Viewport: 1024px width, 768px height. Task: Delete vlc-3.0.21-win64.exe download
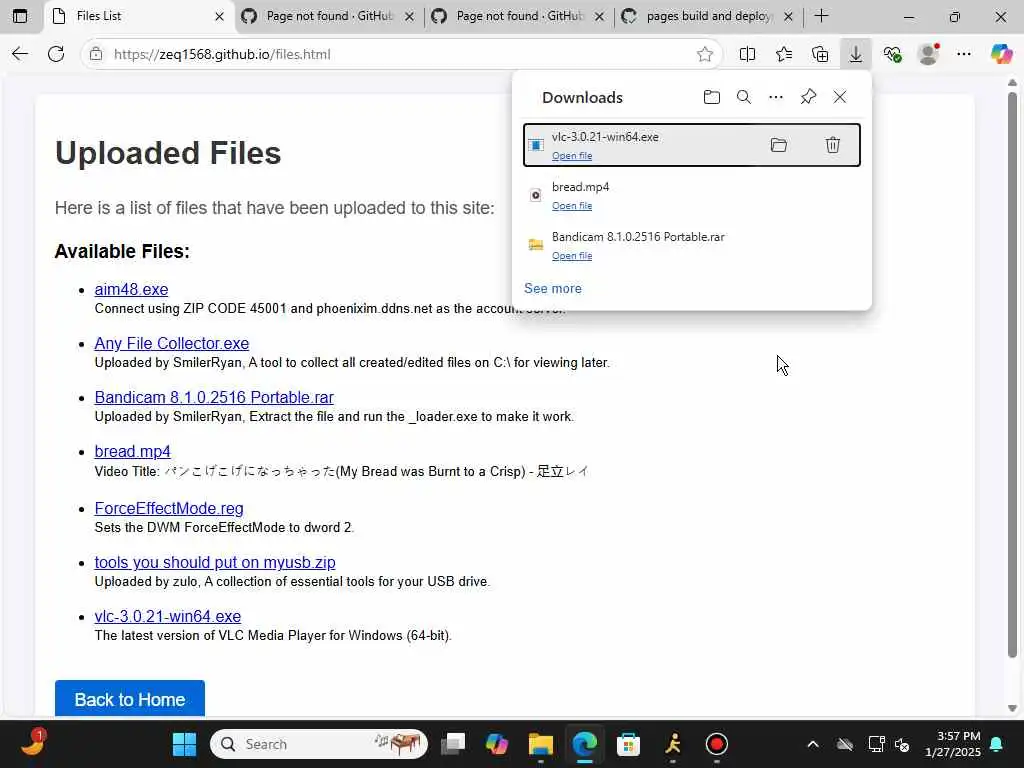tap(833, 145)
